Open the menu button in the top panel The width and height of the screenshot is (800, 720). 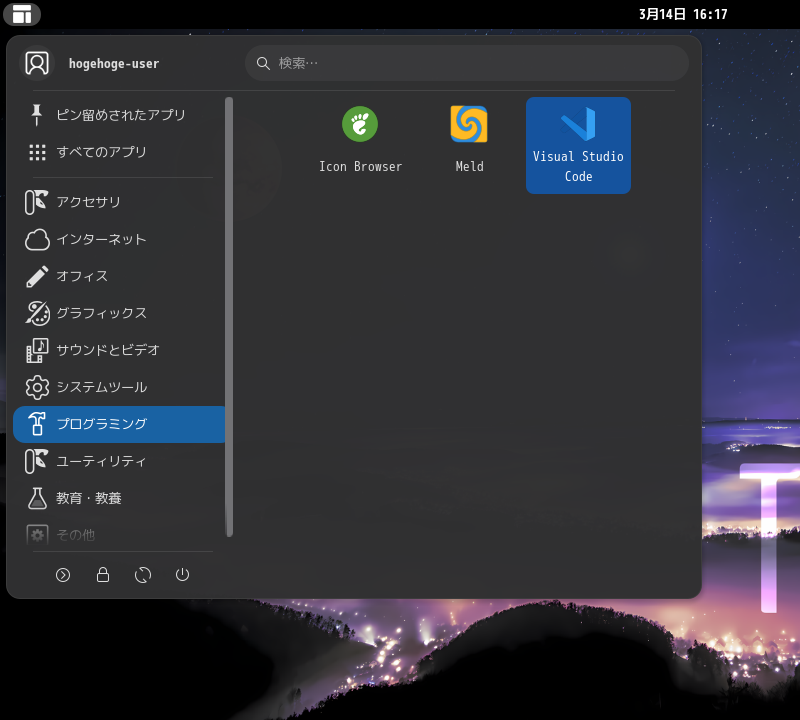pyautogui.click(x=22, y=15)
